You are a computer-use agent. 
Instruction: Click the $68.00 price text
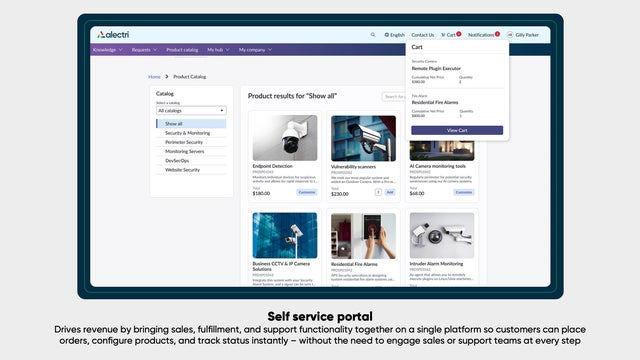(417, 193)
